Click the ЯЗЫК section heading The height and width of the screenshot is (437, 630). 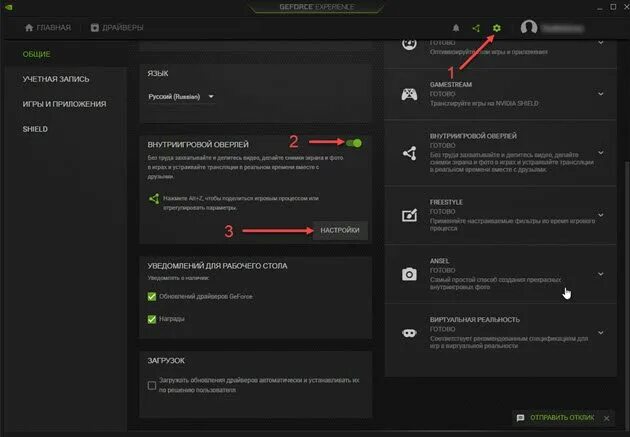pos(158,74)
